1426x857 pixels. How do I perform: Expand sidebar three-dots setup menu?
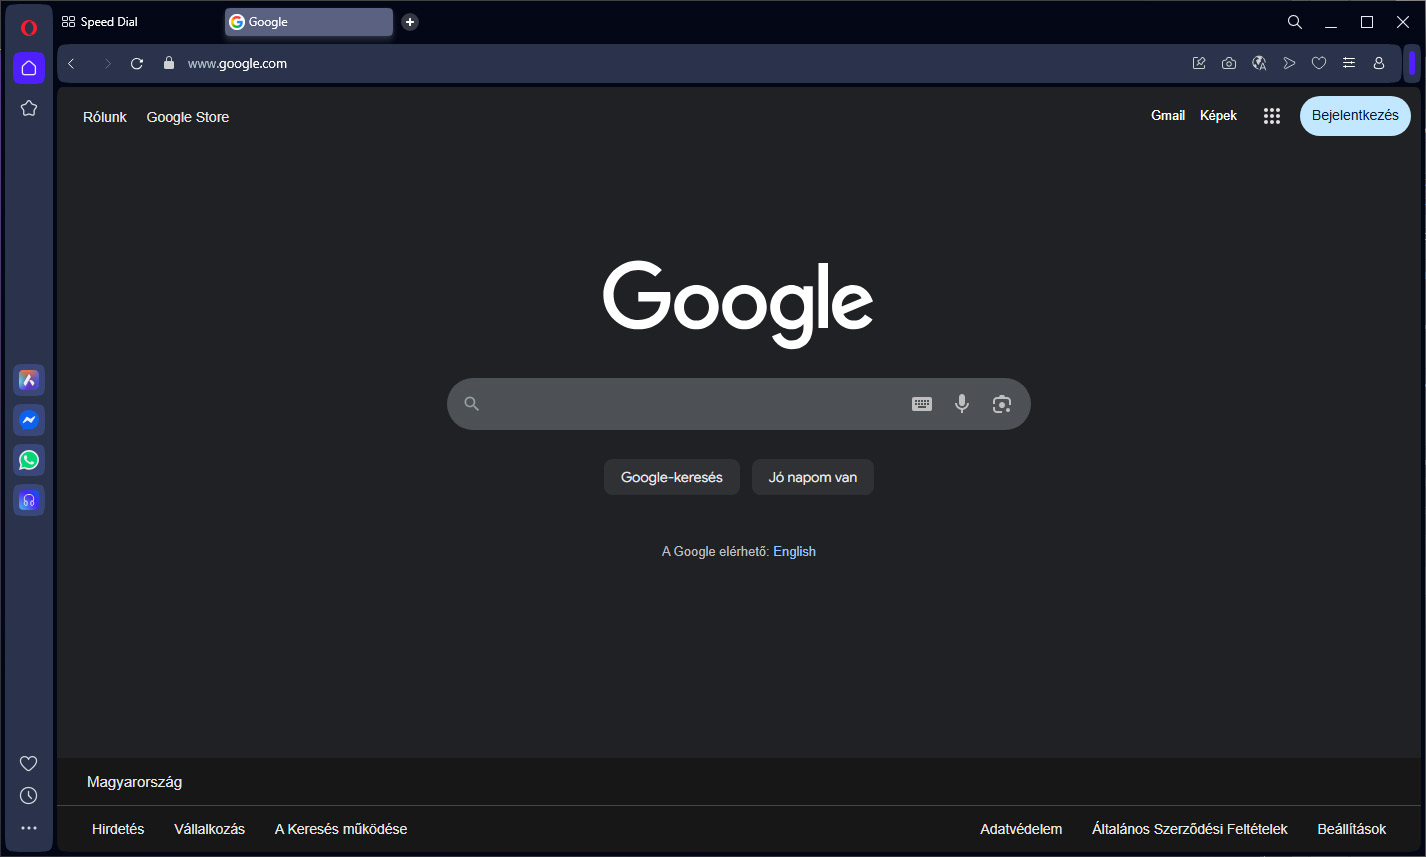point(29,828)
